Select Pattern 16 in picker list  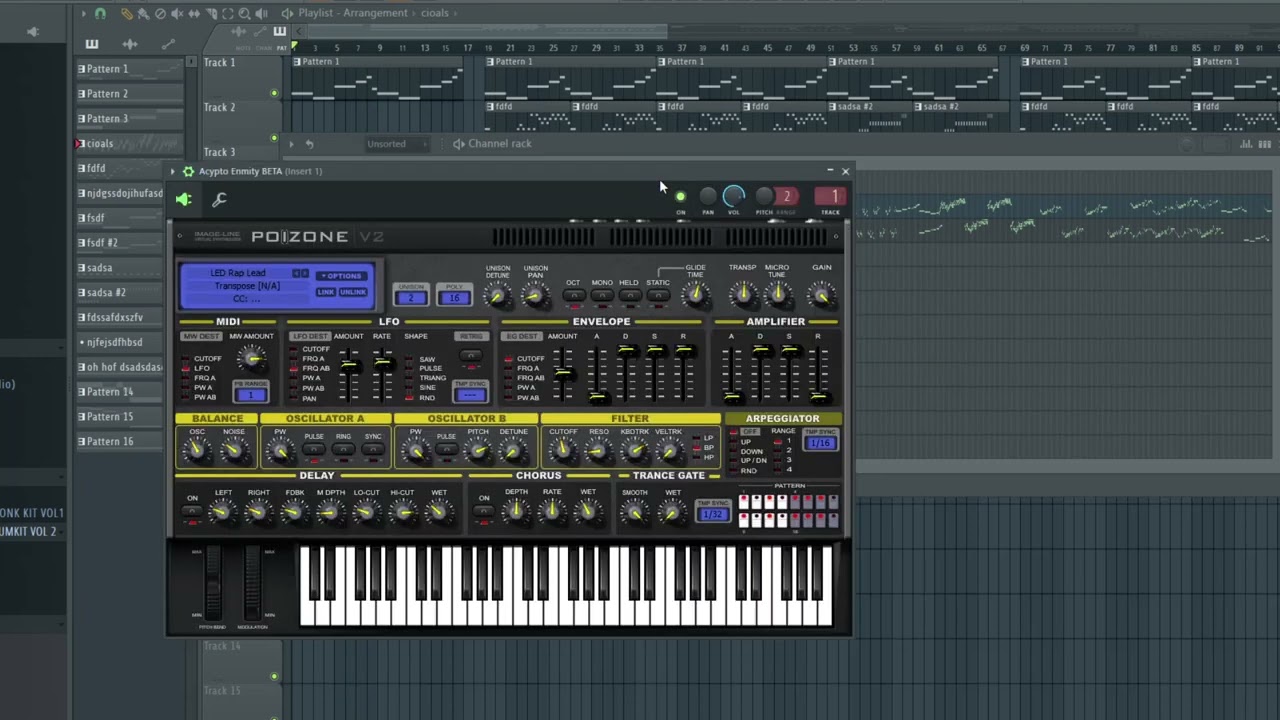coord(130,442)
